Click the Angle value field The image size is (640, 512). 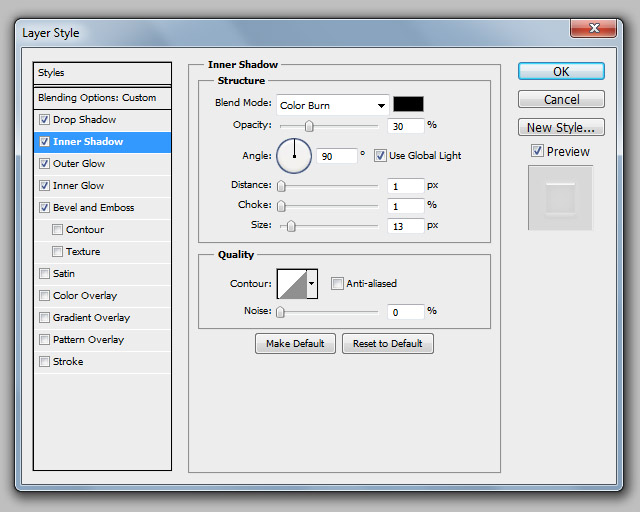pyautogui.click(x=336, y=156)
